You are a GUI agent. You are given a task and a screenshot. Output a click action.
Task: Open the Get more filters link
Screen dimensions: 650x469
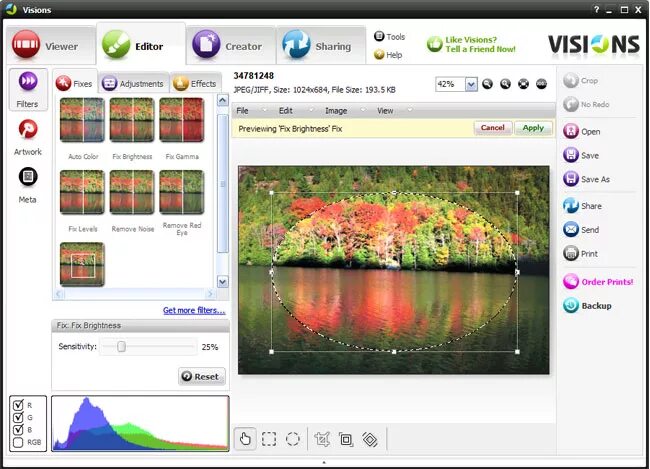click(x=194, y=310)
